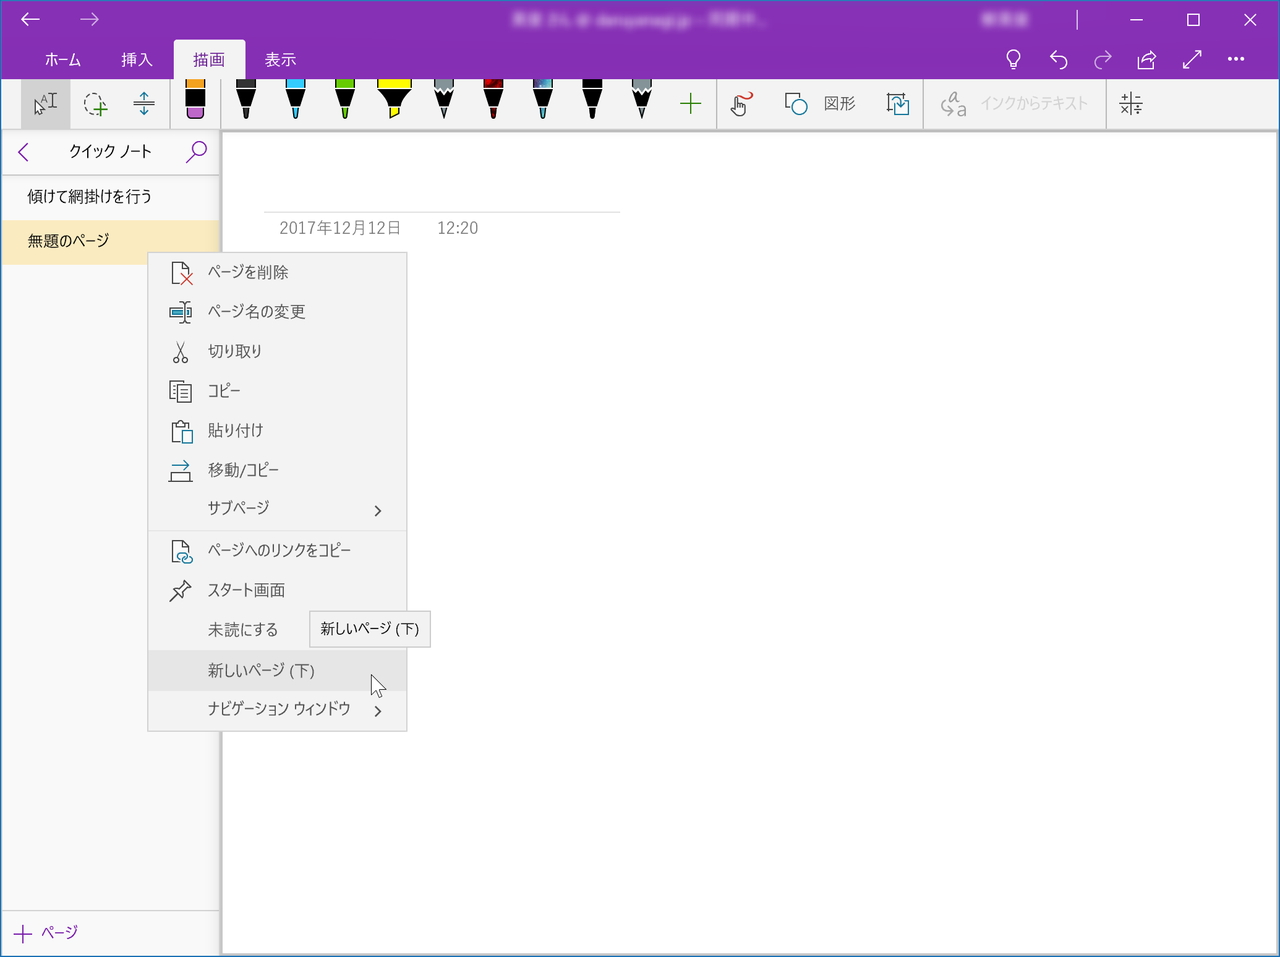The width and height of the screenshot is (1280, 957).
Task: Select the object select and text tool
Action: [46, 104]
